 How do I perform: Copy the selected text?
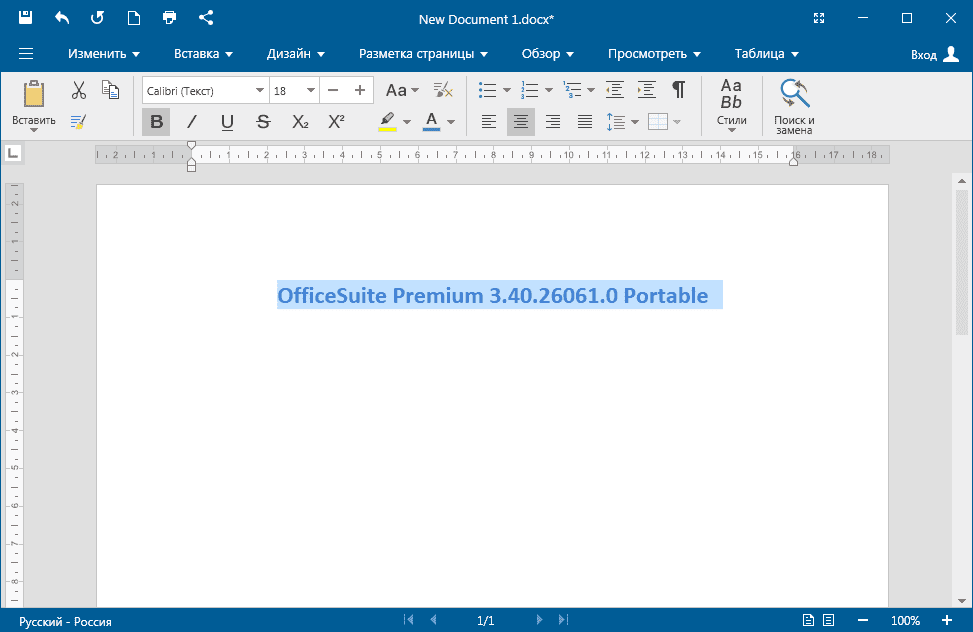(110, 90)
